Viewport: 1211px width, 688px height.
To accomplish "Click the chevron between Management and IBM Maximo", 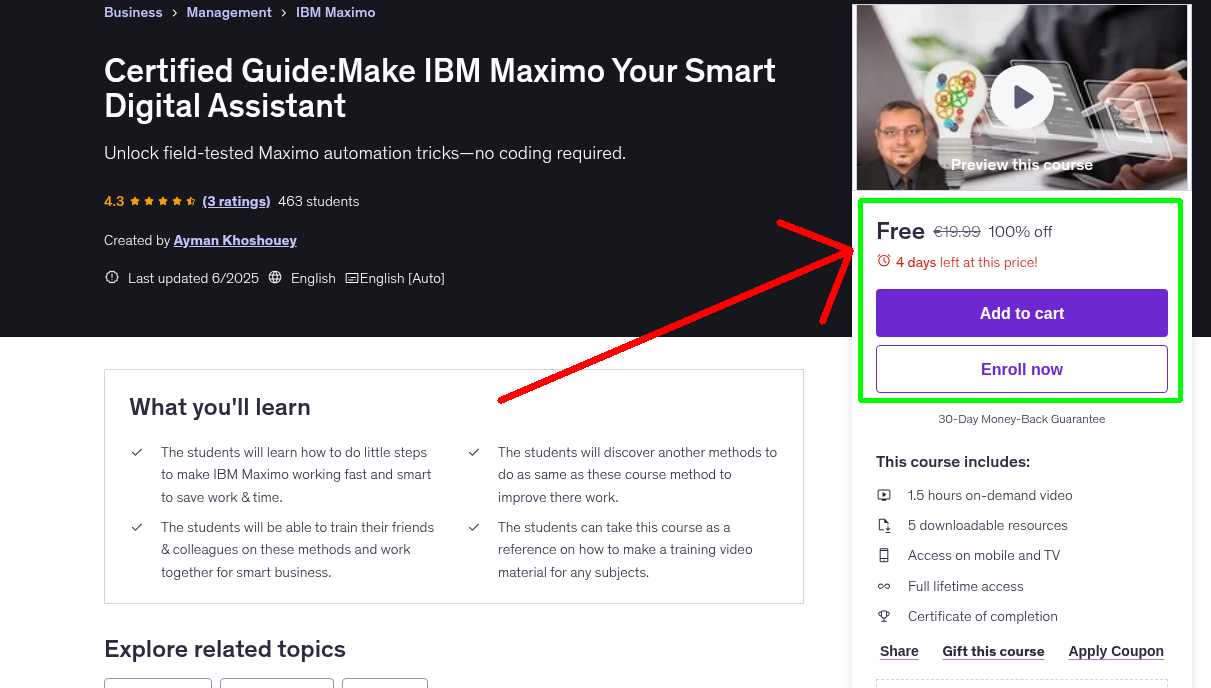I will pyautogui.click(x=284, y=13).
